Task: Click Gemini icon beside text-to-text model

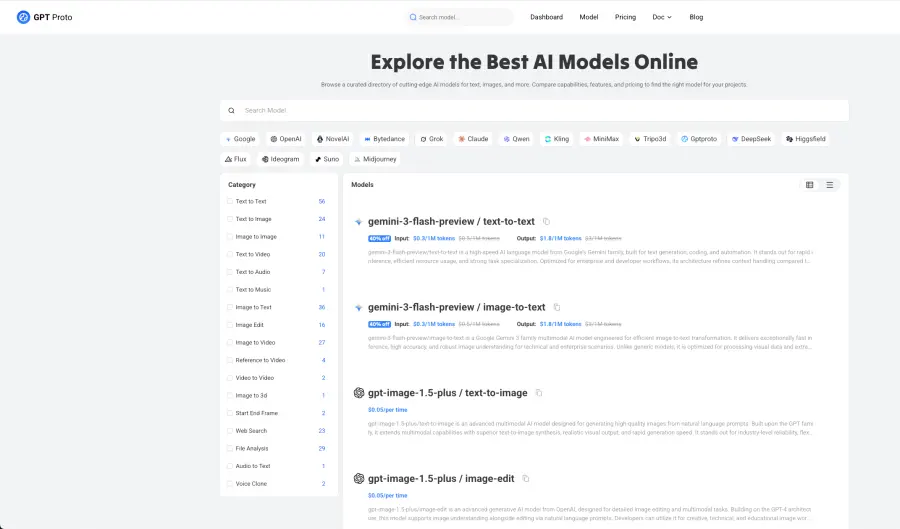Action: click(359, 222)
